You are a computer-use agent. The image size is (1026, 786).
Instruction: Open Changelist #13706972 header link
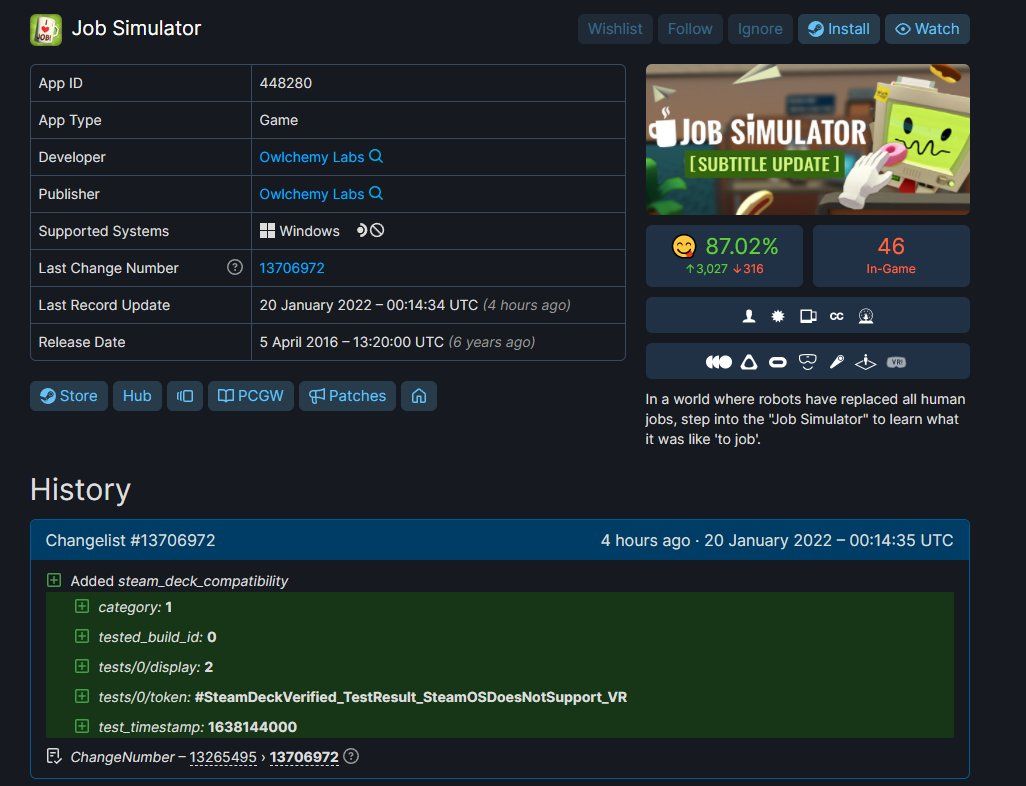[130, 540]
